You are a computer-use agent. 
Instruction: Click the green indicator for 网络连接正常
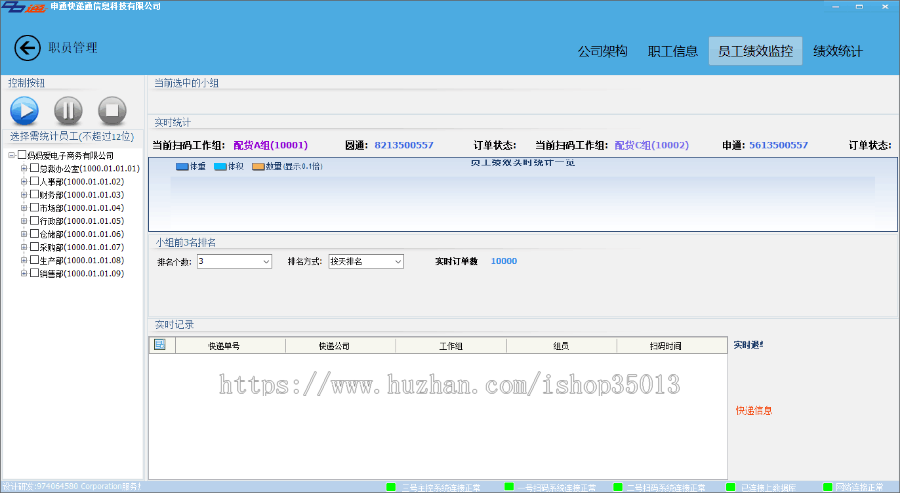[827, 487]
